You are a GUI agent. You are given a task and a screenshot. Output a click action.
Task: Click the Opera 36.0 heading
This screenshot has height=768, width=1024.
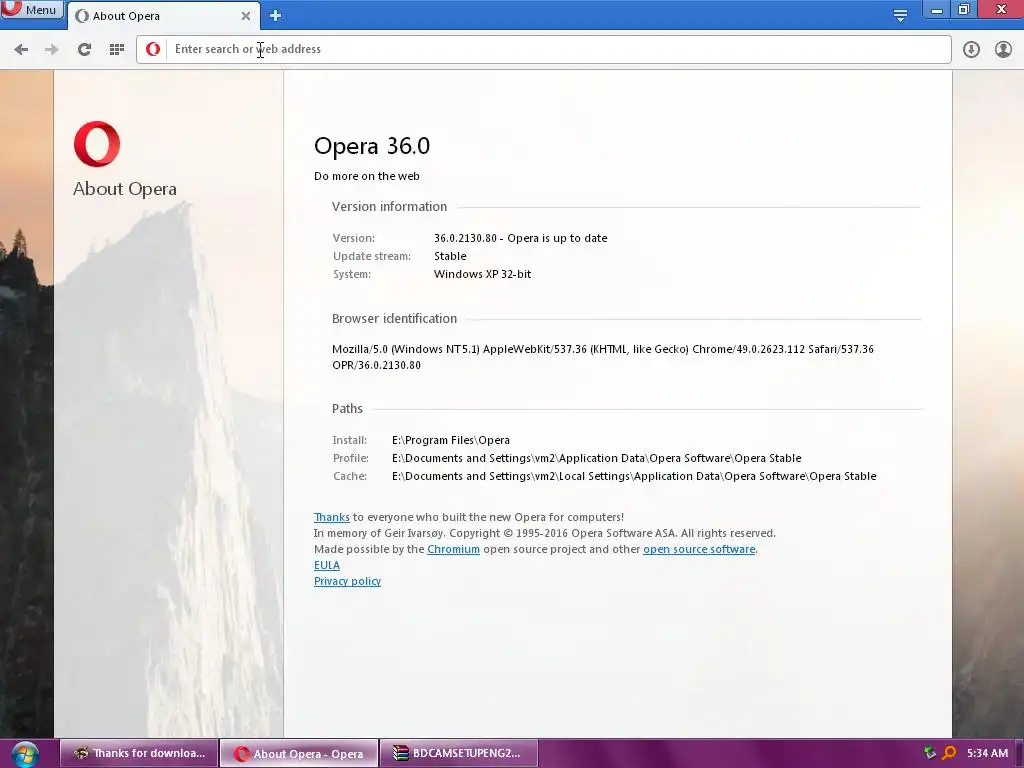pyautogui.click(x=372, y=146)
